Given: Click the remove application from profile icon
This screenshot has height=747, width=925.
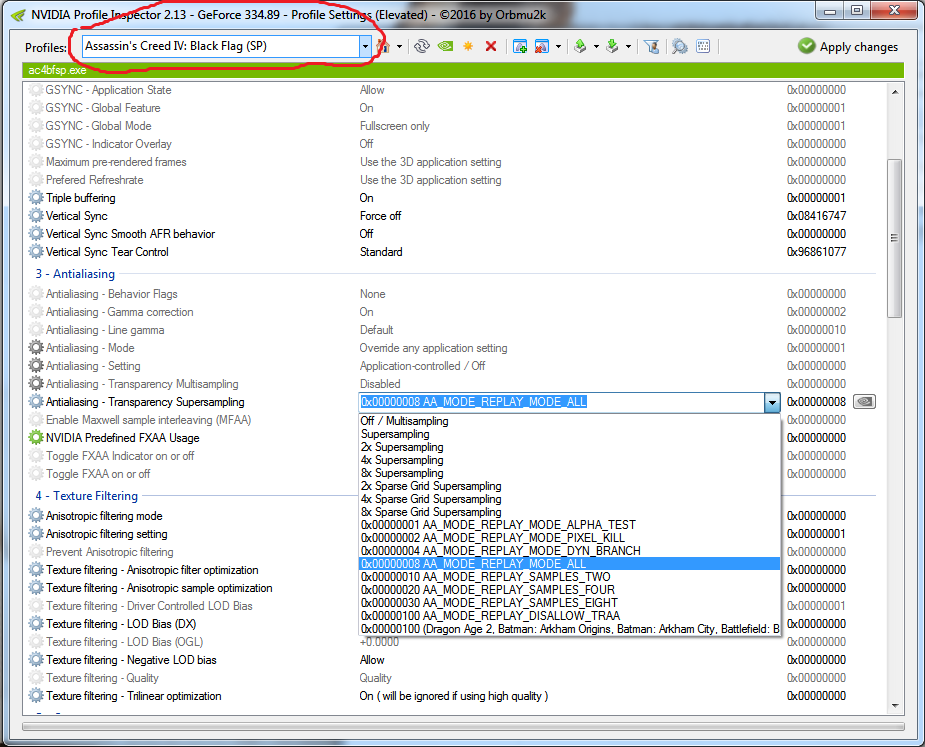Looking at the screenshot, I should (x=542, y=46).
